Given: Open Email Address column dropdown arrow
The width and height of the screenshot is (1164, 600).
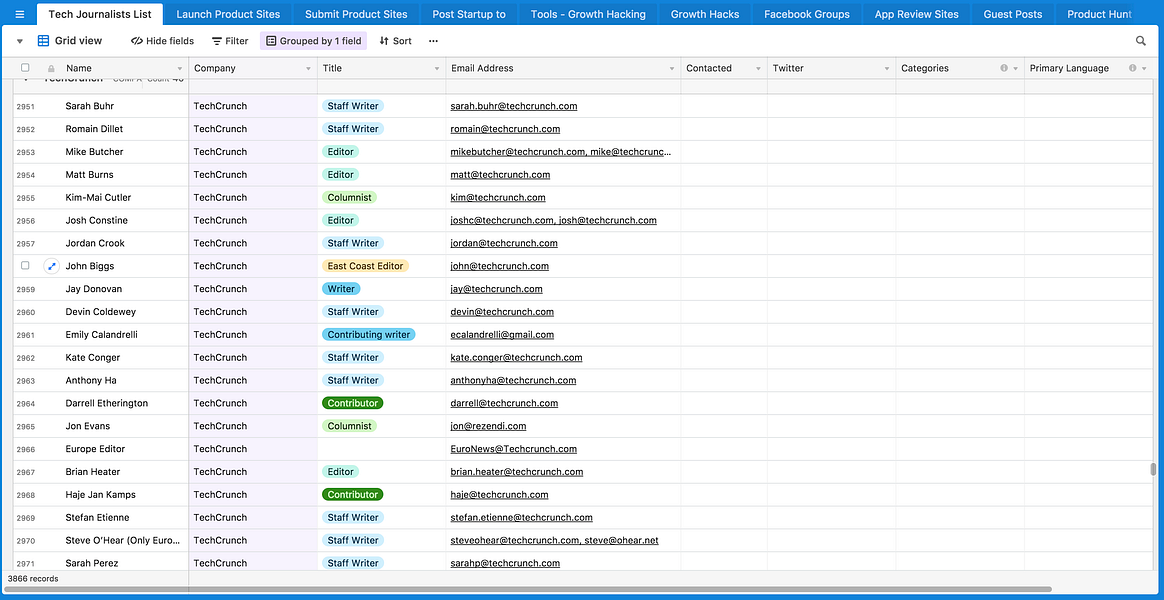Looking at the screenshot, I should (x=672, y=68).
